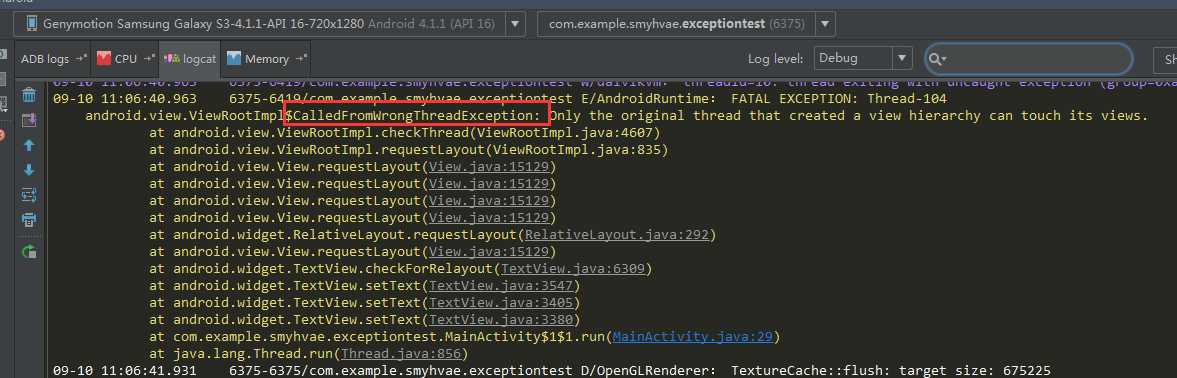Open TextView.java:3405 link
Viewport: 1177px width, 378px height.
(x=501, y=302)
